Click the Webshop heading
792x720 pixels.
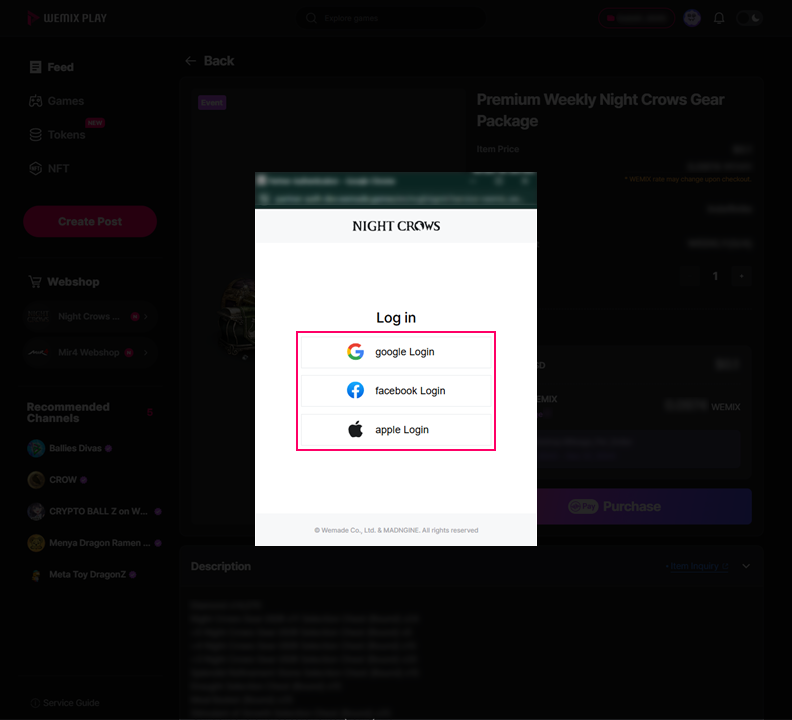(x=73, y=282)
